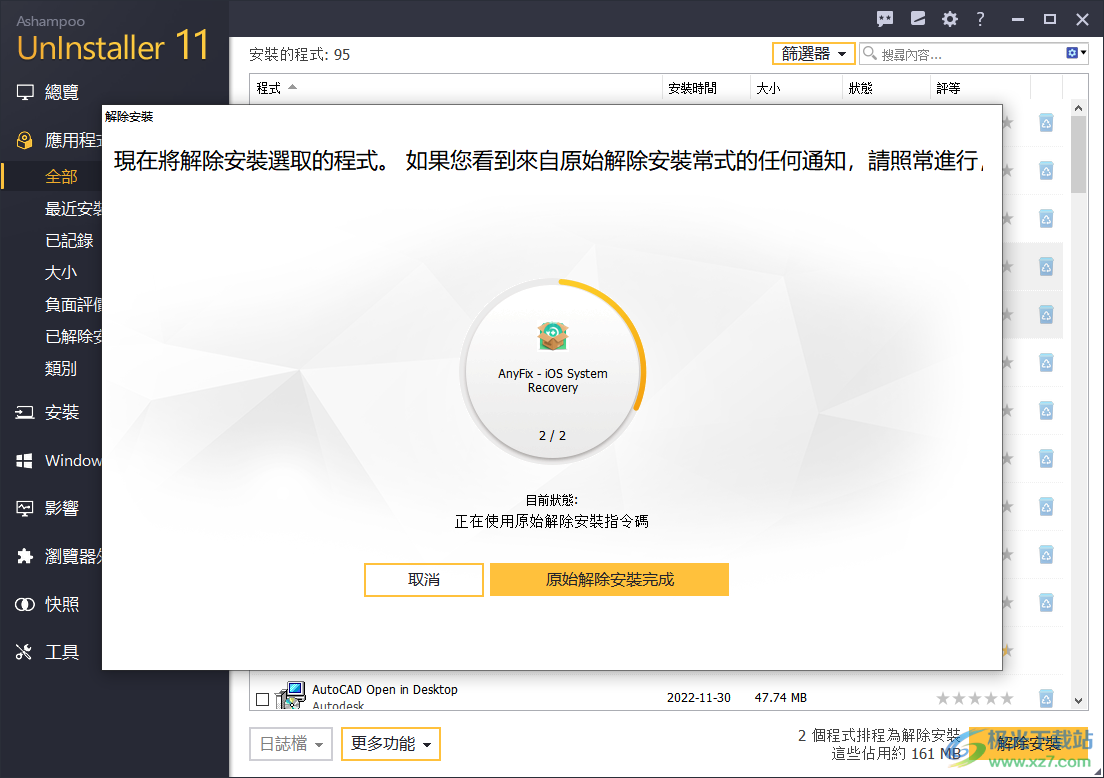Image resolution: width=1104 pixels, height=778 pixels.
Task: Maximize the UnInstaller window
Action: [x=1050, y=19]
